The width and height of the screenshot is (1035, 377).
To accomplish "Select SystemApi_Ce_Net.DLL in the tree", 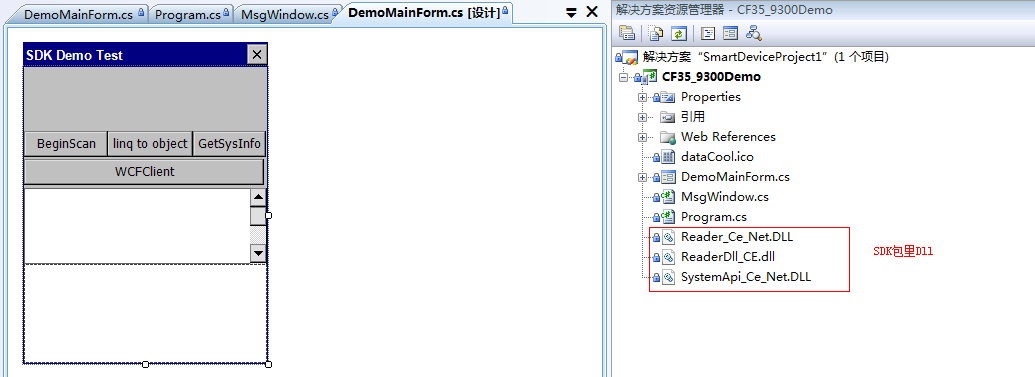I will point(746,277).
